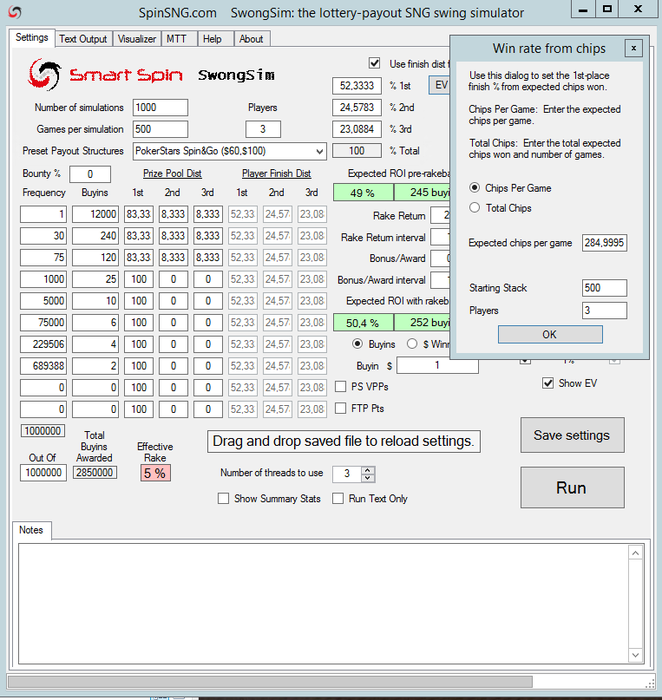Select the Chips Per Game radio button
The height and width of the screenshot is (700, 662).
point(475,188)
